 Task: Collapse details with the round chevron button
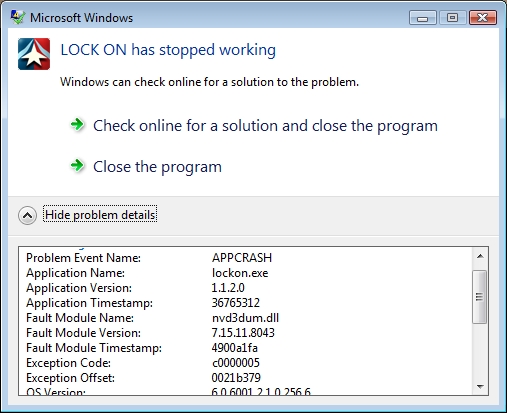[27, 215]
